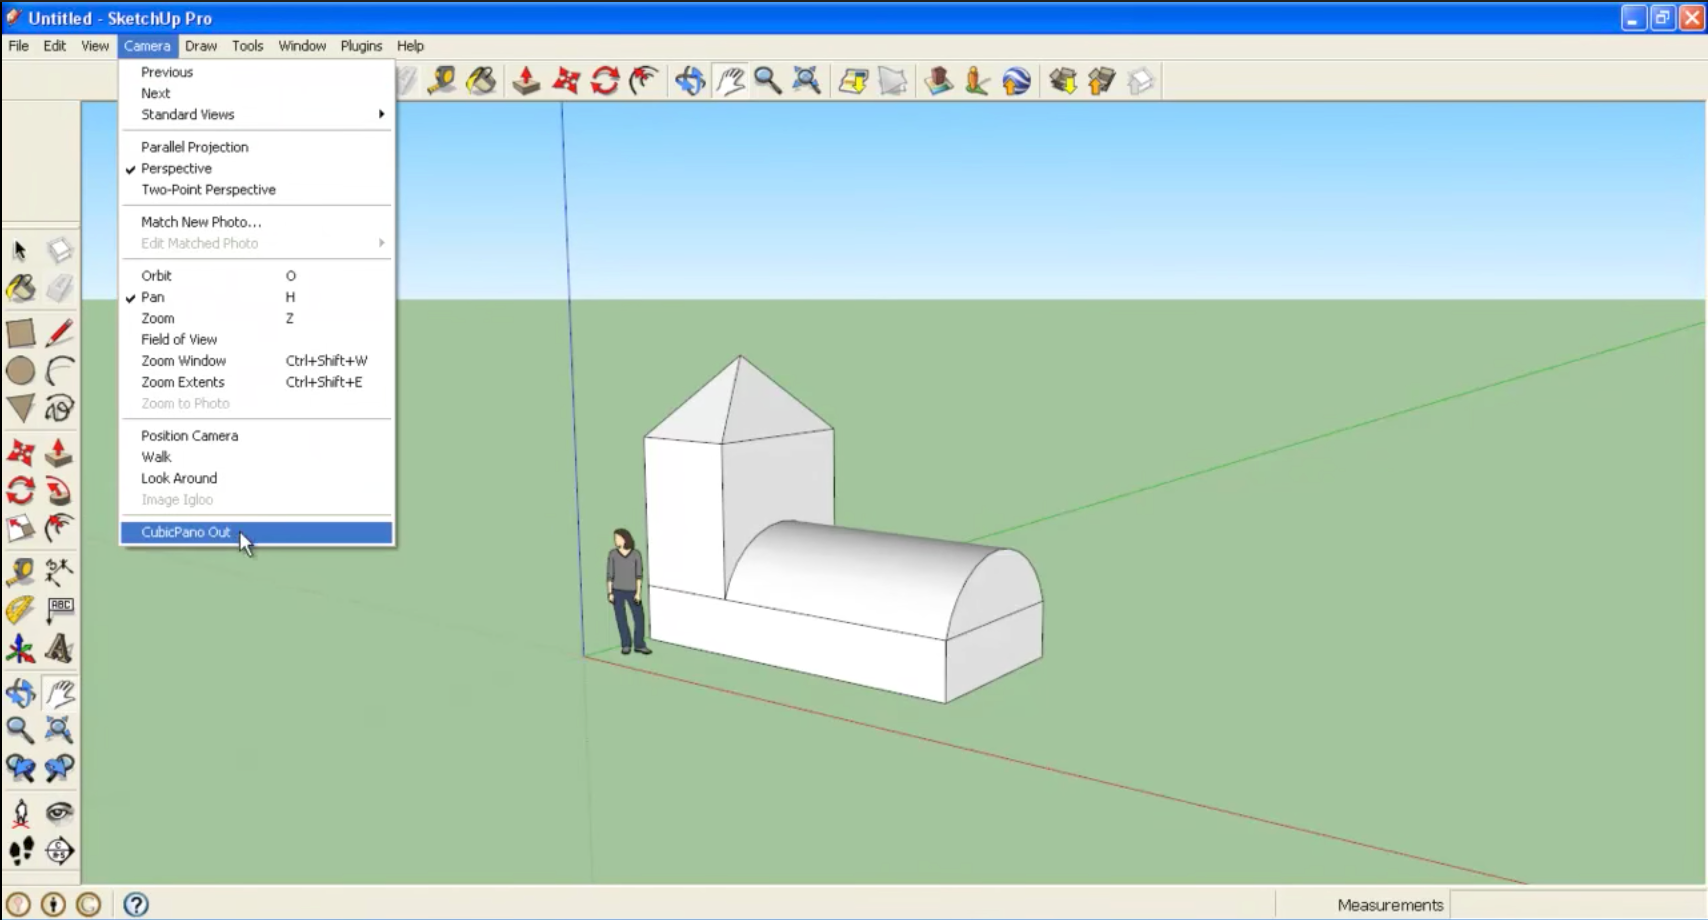
Task: Activate the Walk footprints tool icon
Action: [x=20, y=851]
